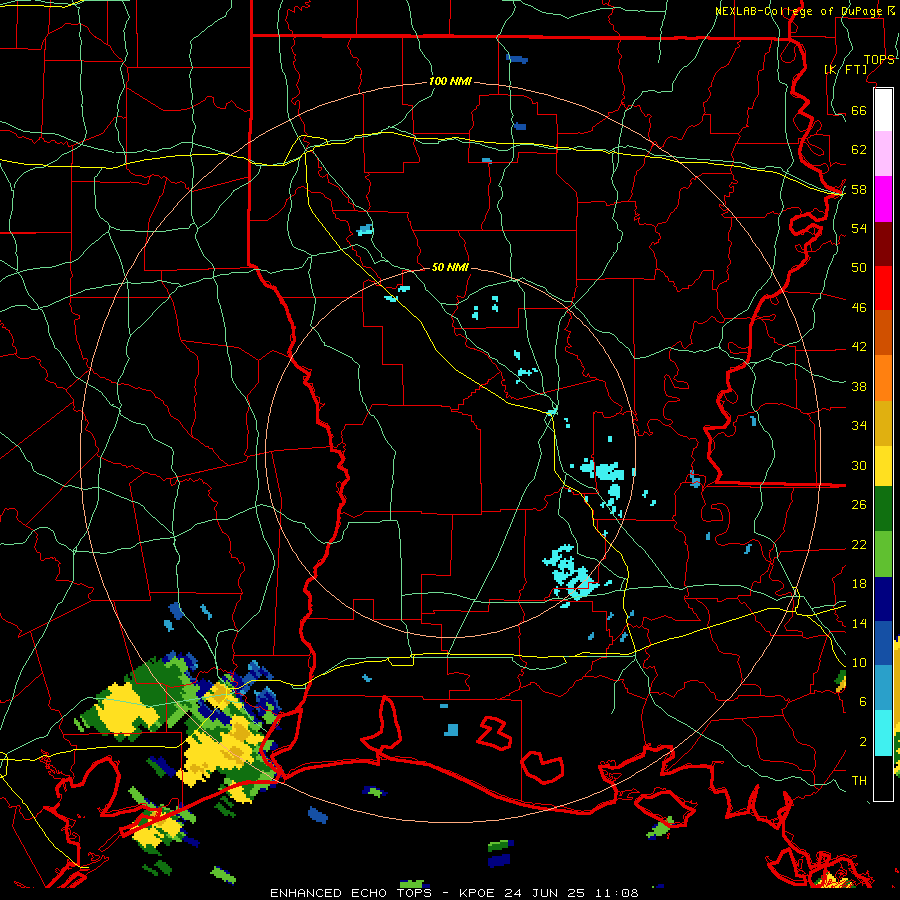Click the 50 value on the legend scale
Screen dimensions: 900x900
pyautogui.click(x=859, y=267)
